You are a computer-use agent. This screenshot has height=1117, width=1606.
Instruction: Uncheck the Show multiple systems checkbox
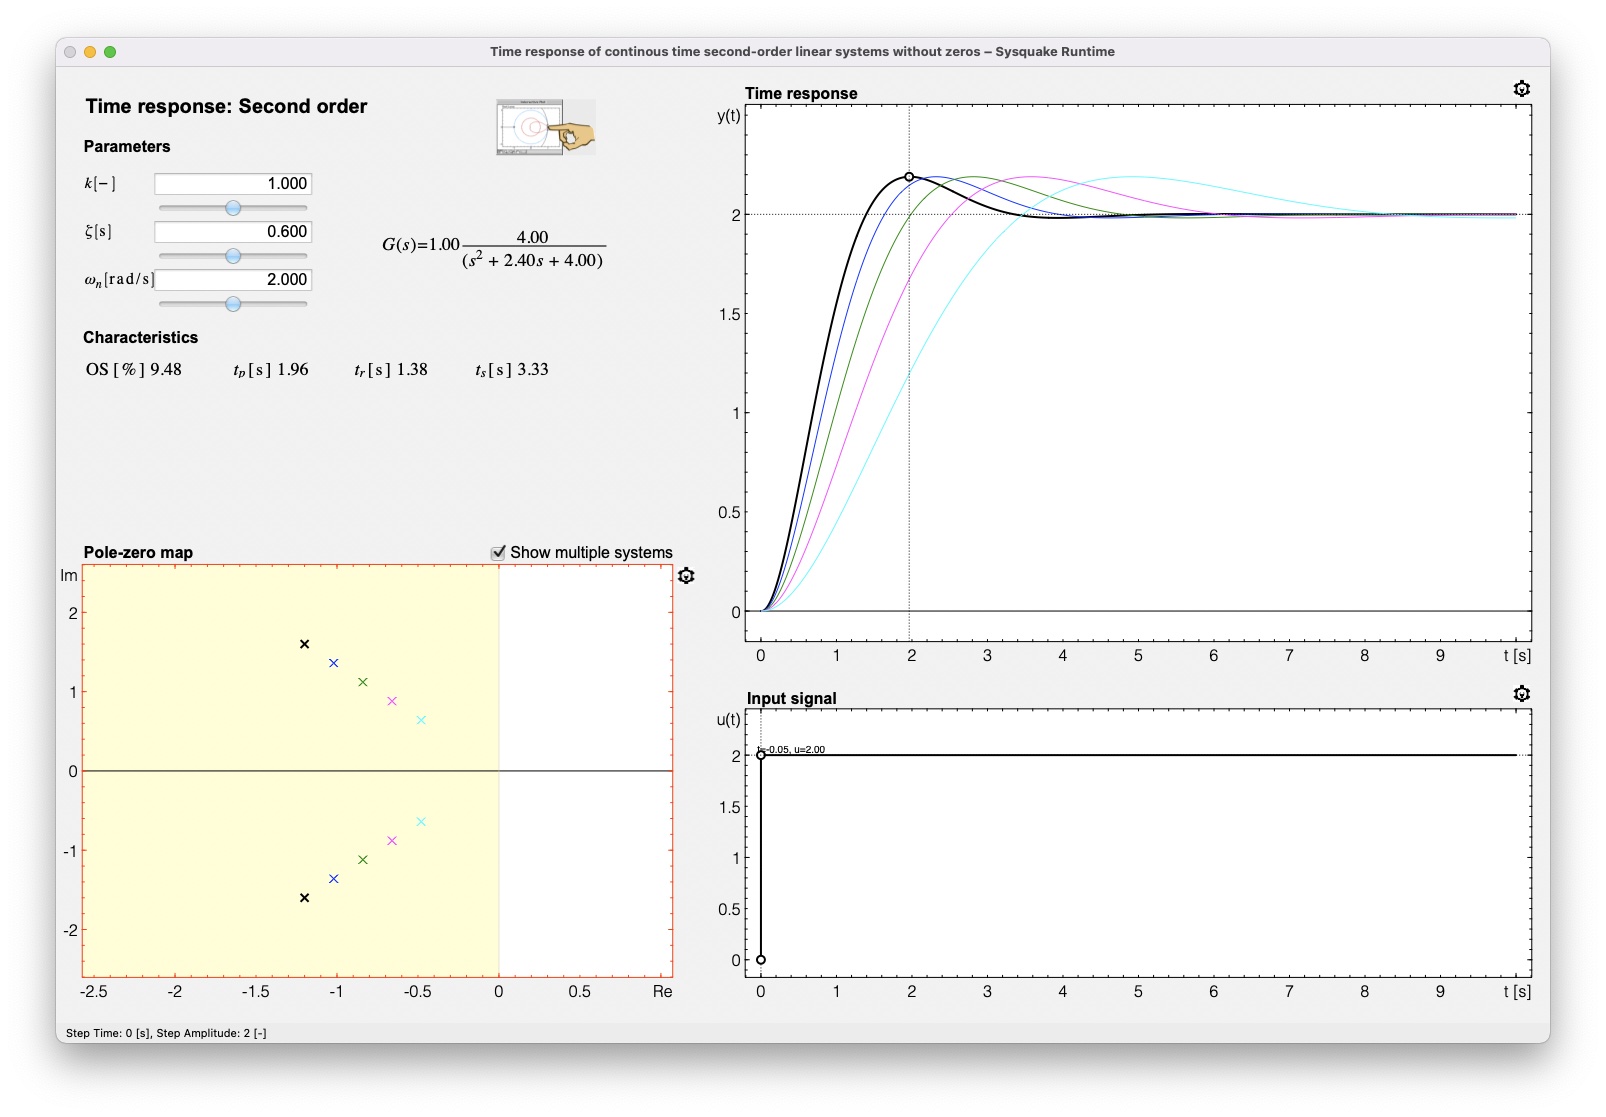498,553
